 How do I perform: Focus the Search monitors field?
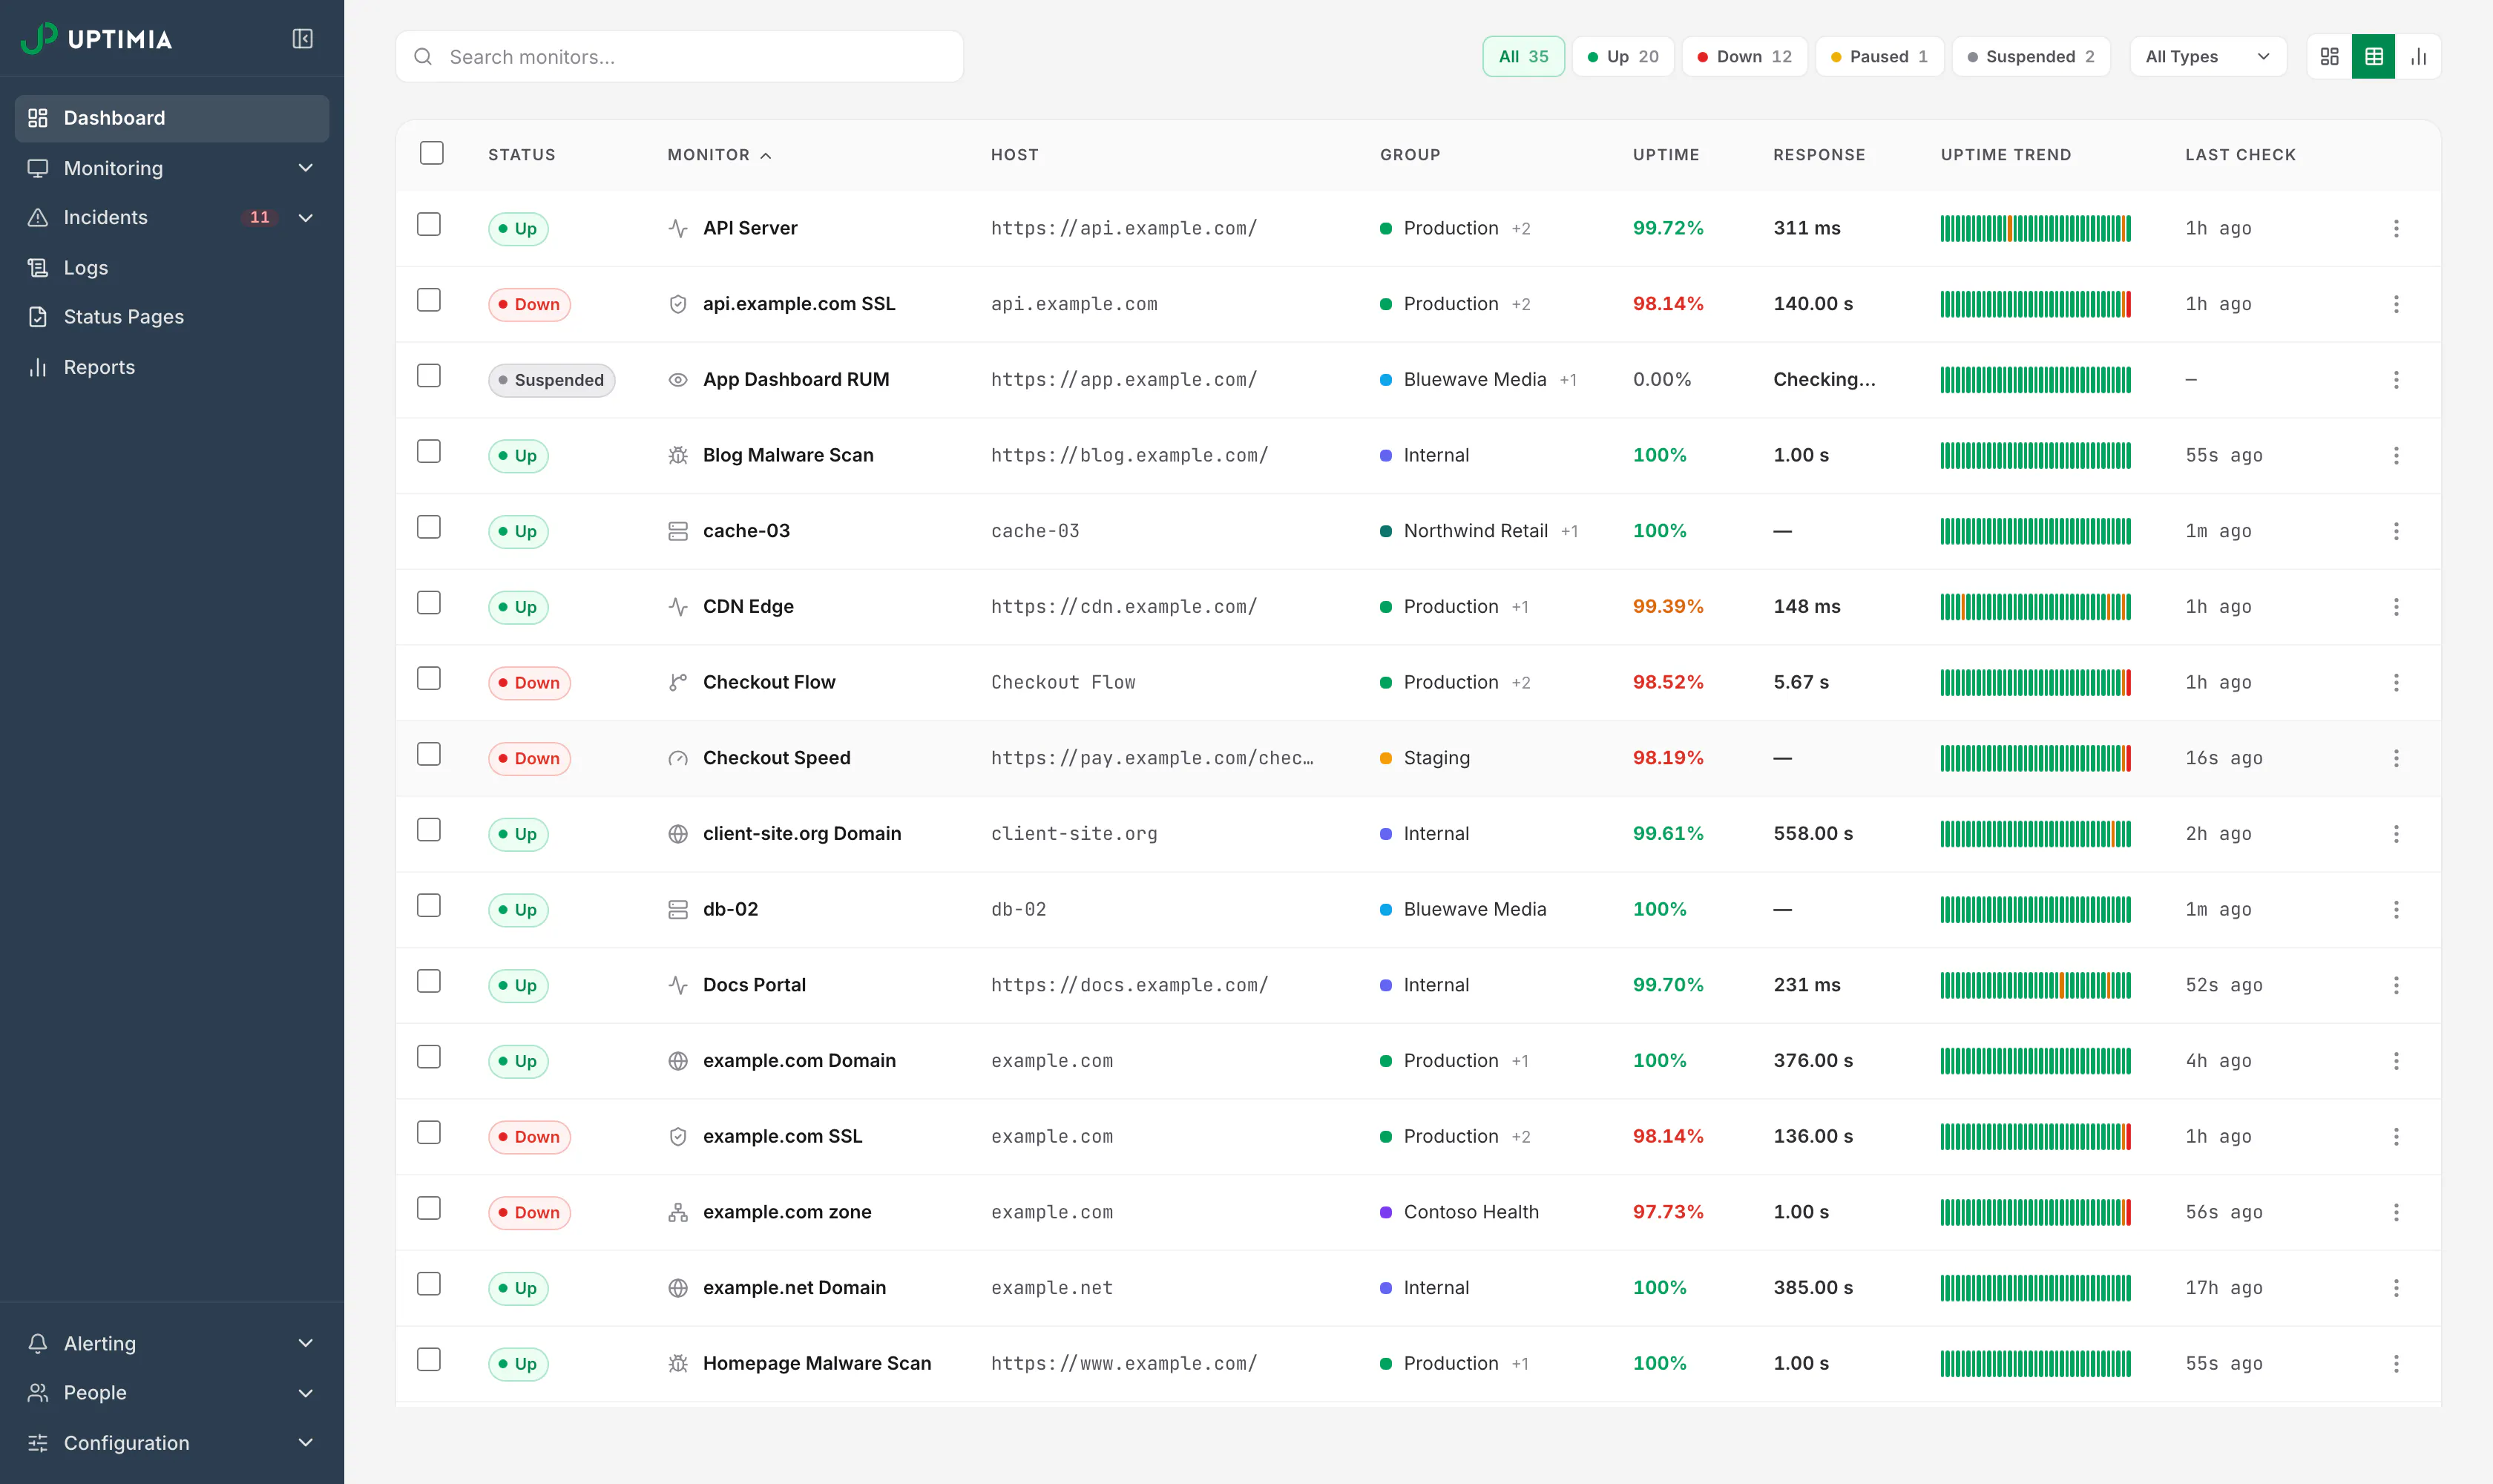point(679,56)
